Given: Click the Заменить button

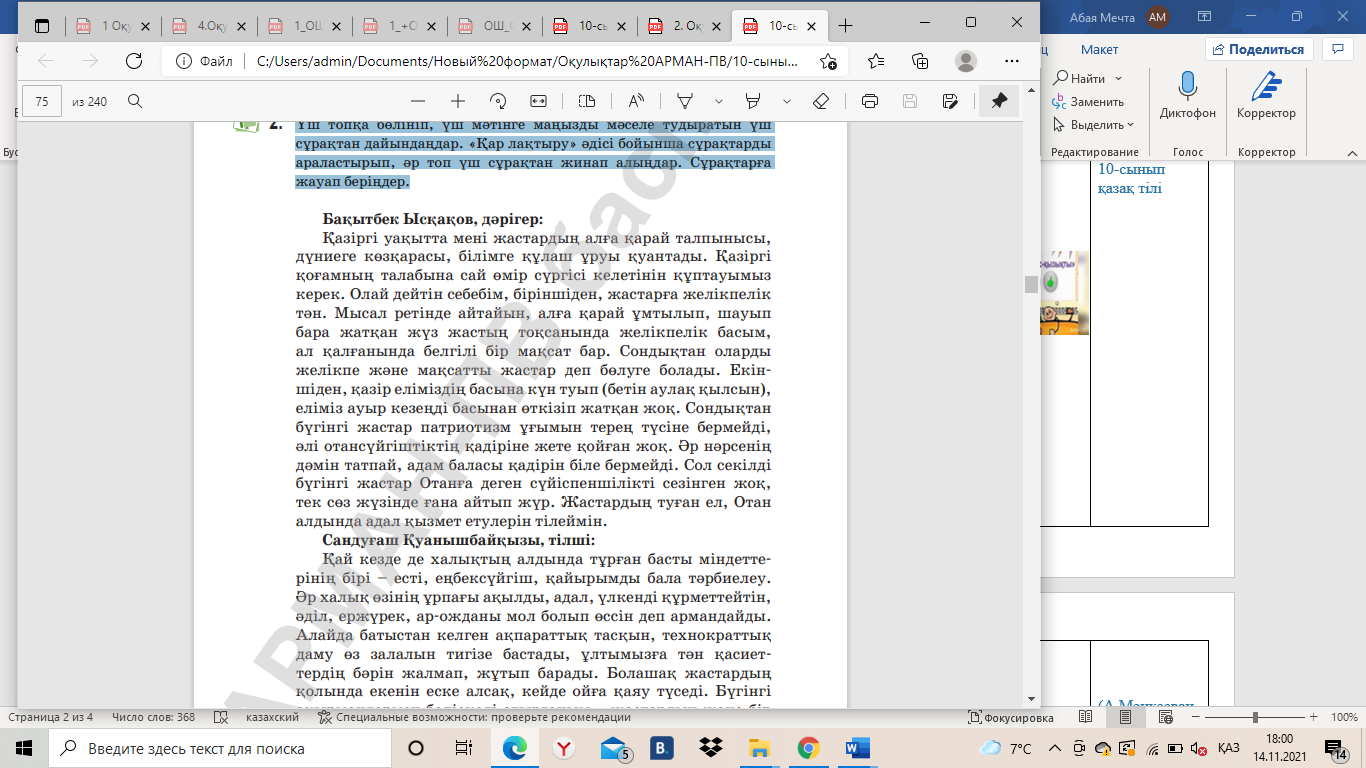Looking at the screenshot, I should tap(1088, 102).
